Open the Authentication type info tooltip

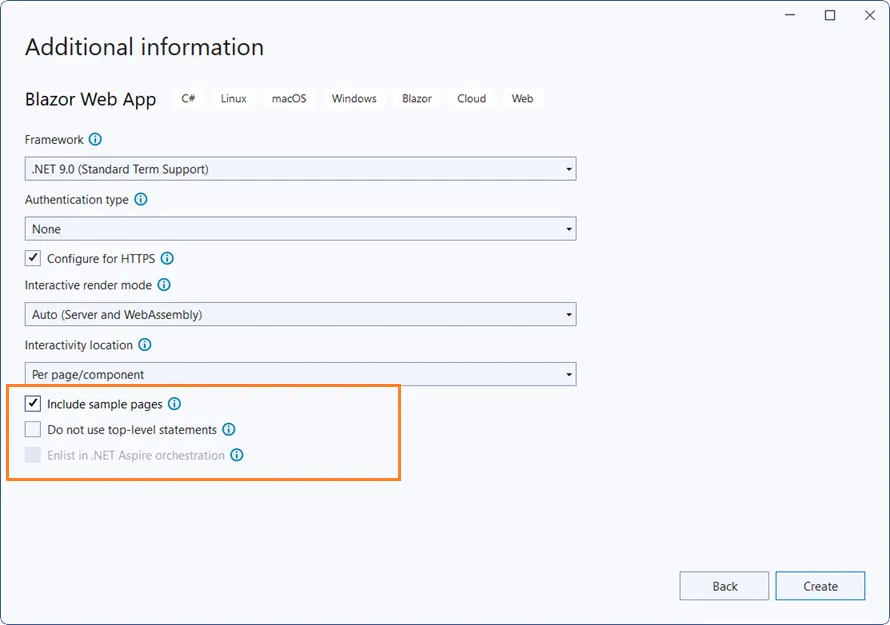coord(140,200)
